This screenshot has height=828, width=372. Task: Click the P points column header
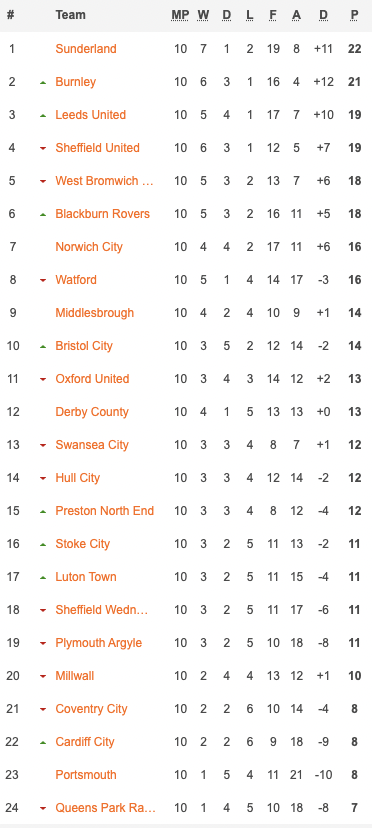[355, 15]
